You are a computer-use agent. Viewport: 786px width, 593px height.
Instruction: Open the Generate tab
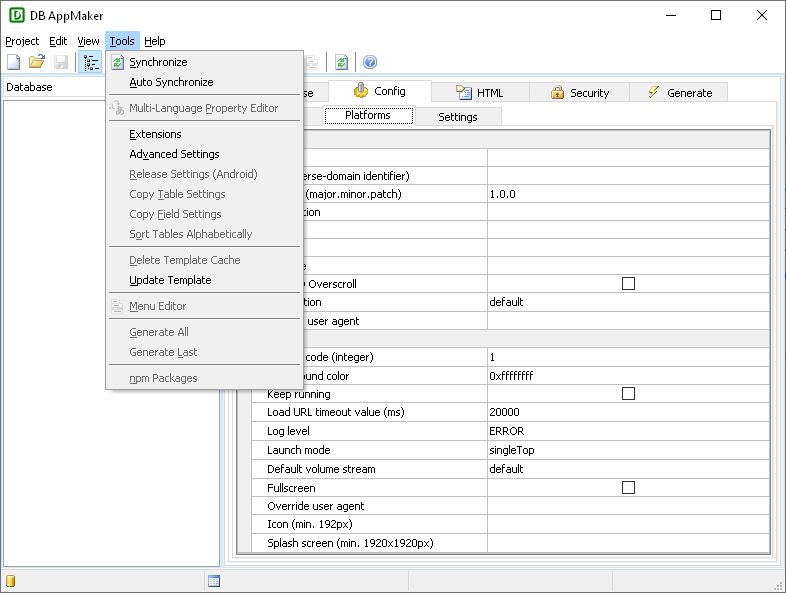click(678, 92)
